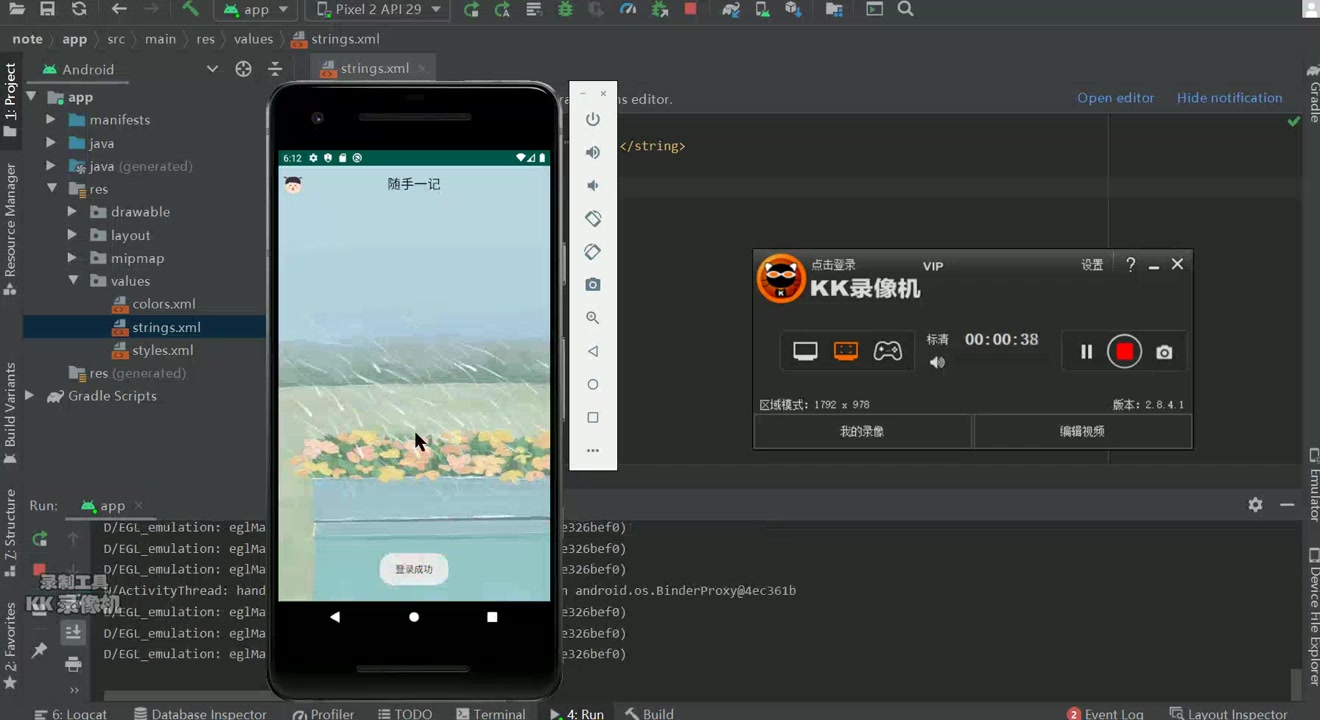
Task: Click emulator sidebar Back triangle icon
Action: 593,351
